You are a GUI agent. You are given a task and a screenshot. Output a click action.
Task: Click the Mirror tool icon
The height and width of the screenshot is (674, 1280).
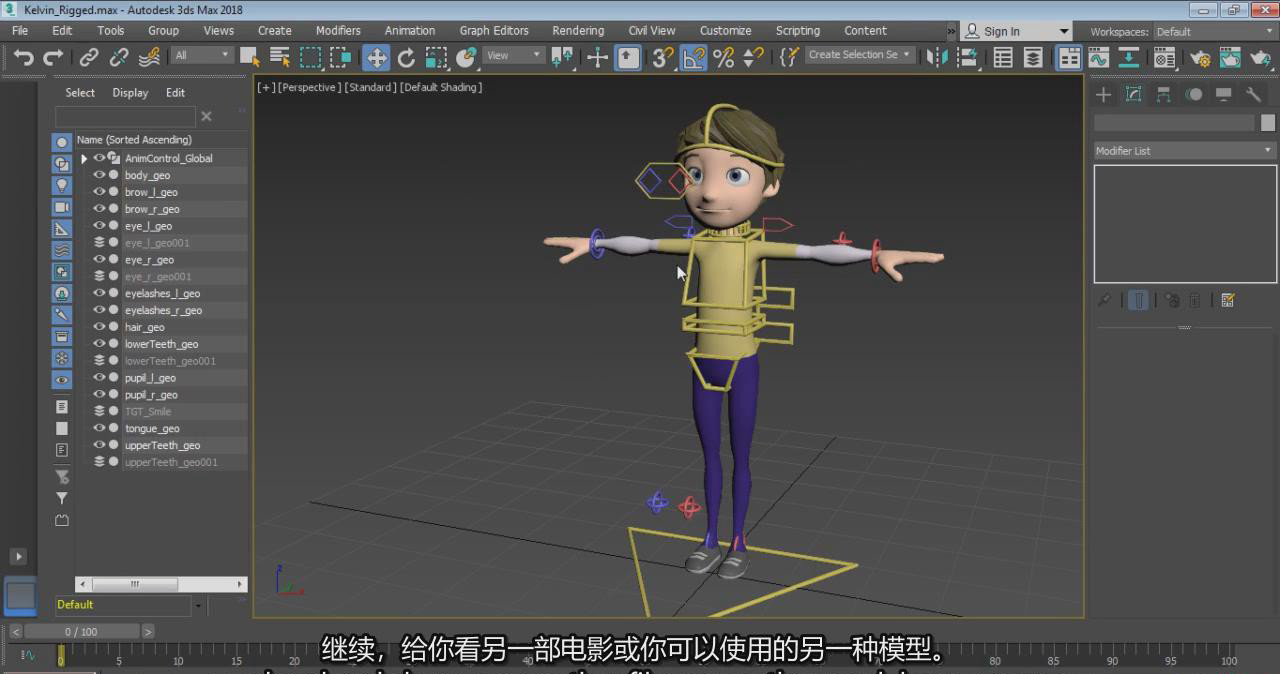click(x=937, y=57)
